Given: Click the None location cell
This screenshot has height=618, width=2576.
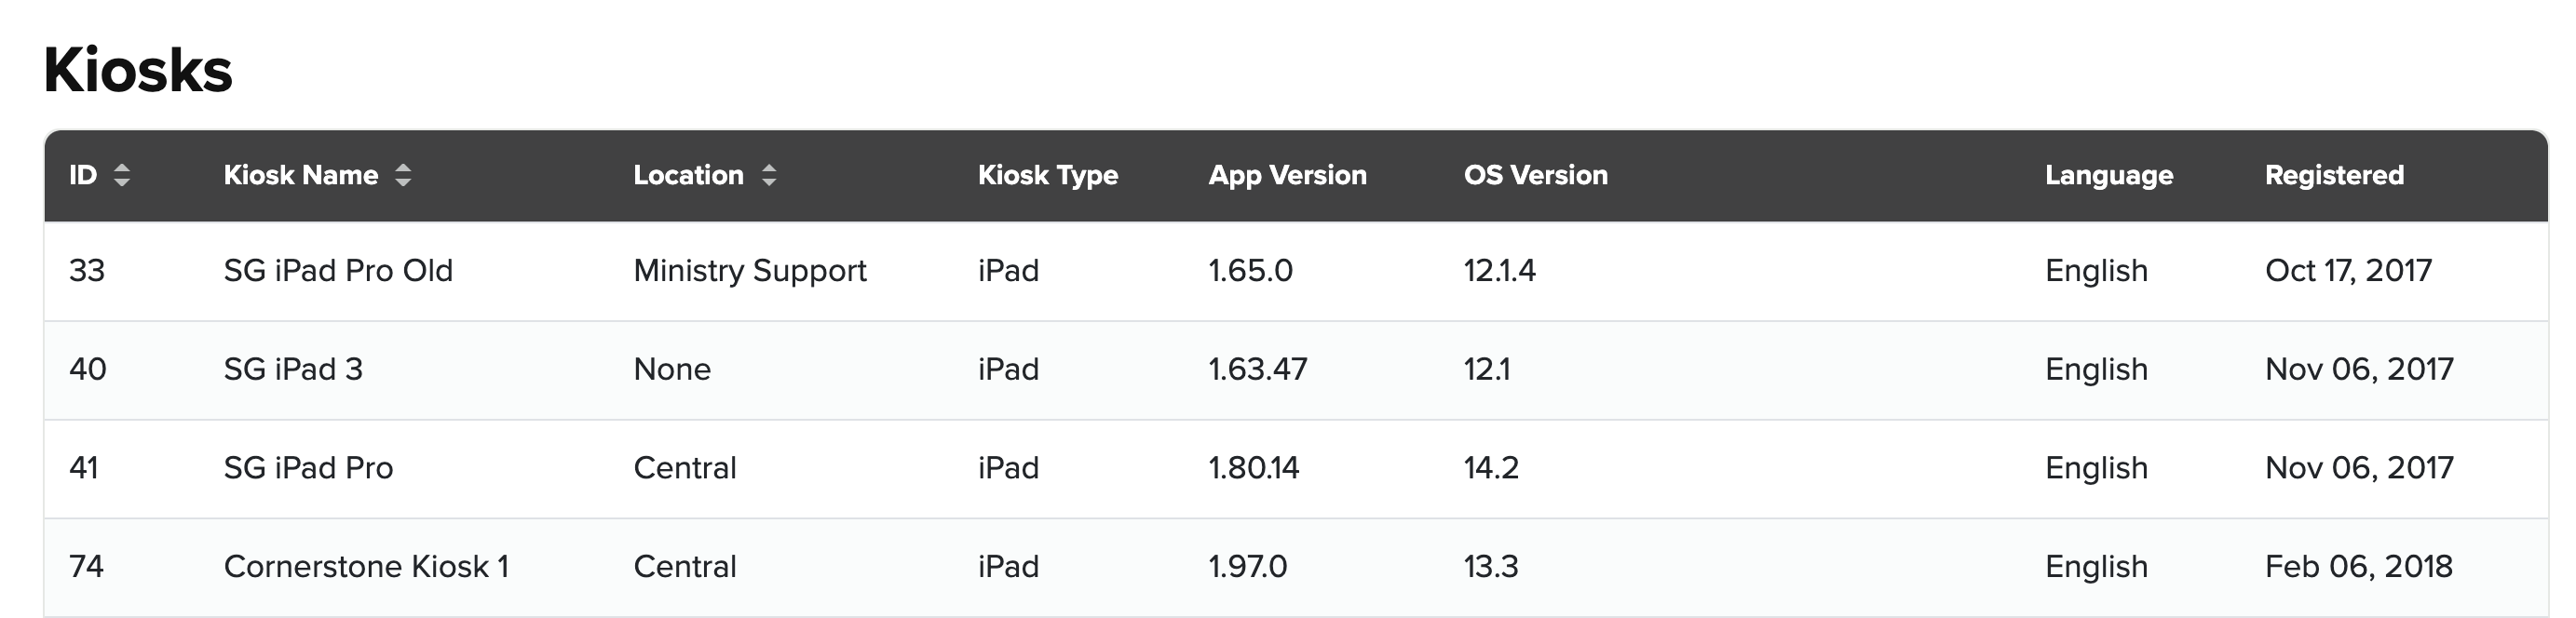Looking at the screenshot, I should click(672, 370).
